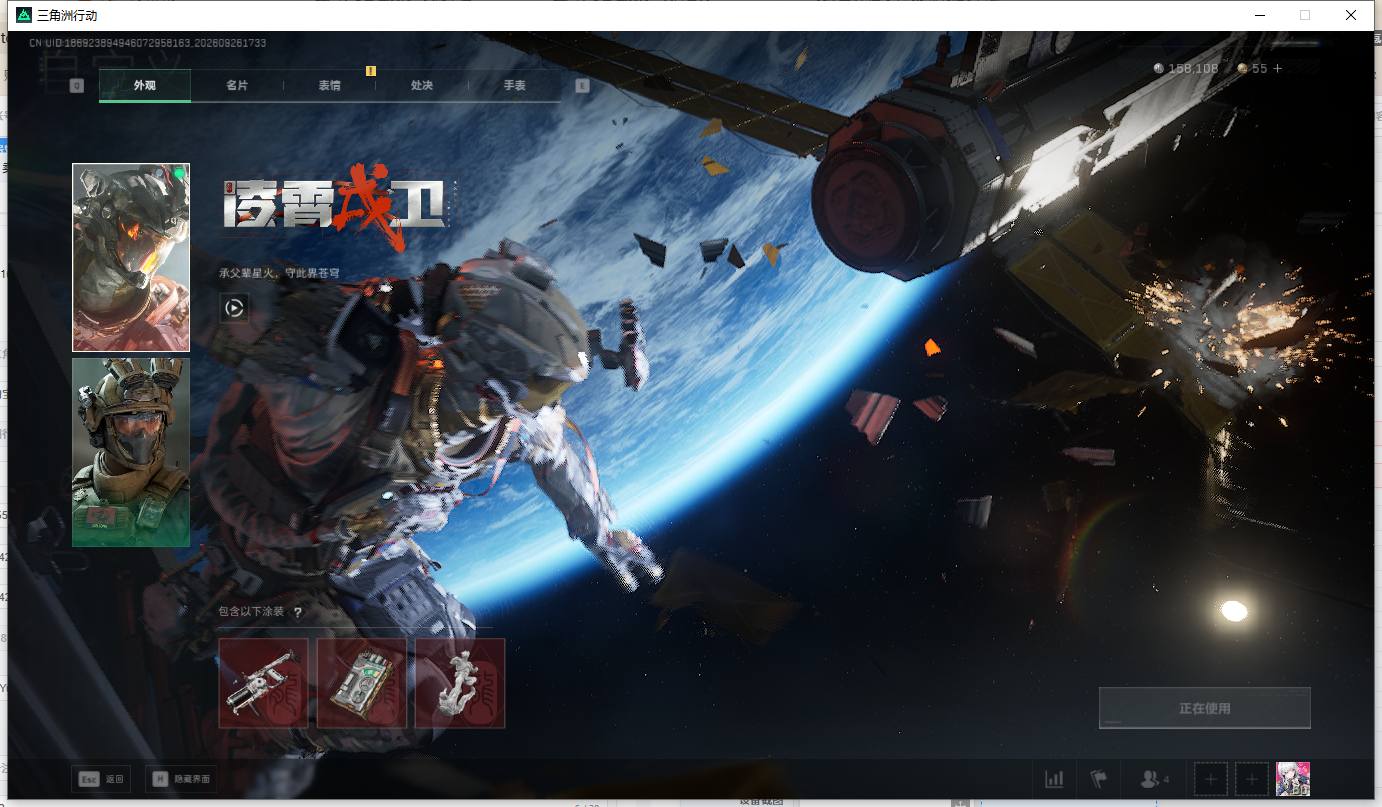Select the statue charm skin thumbnail

(x=460, y=683)
